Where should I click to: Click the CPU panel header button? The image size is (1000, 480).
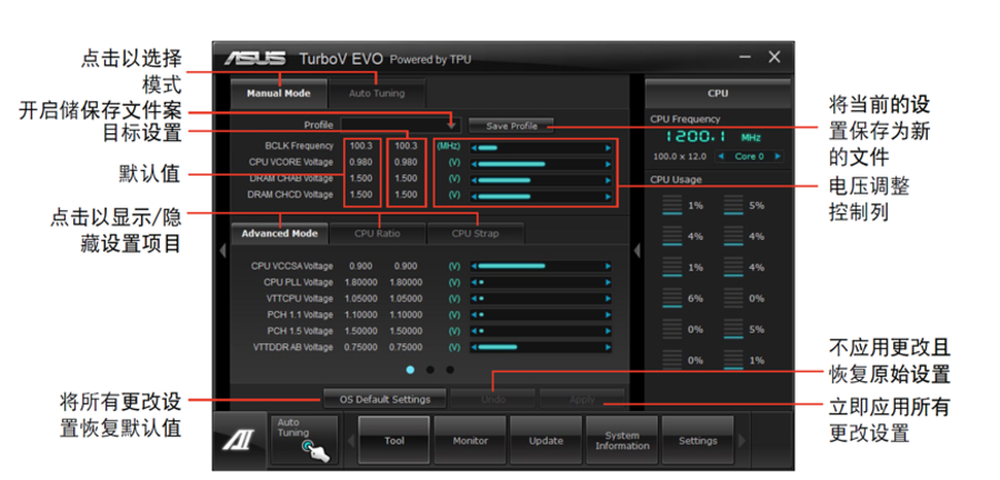click(x=718, y=93)
